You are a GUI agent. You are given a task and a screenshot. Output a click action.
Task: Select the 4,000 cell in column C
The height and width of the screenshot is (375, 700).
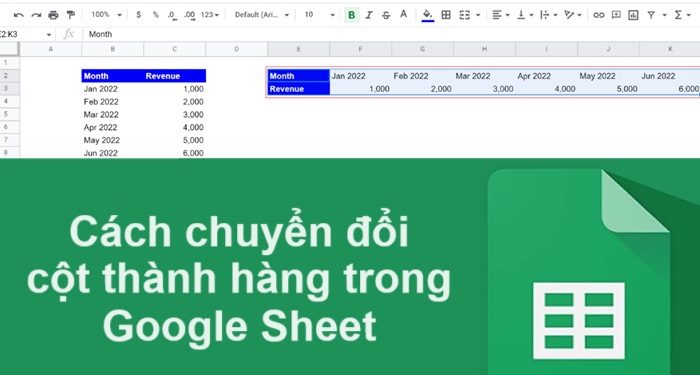pyautogui.click(x=175, y=127)
